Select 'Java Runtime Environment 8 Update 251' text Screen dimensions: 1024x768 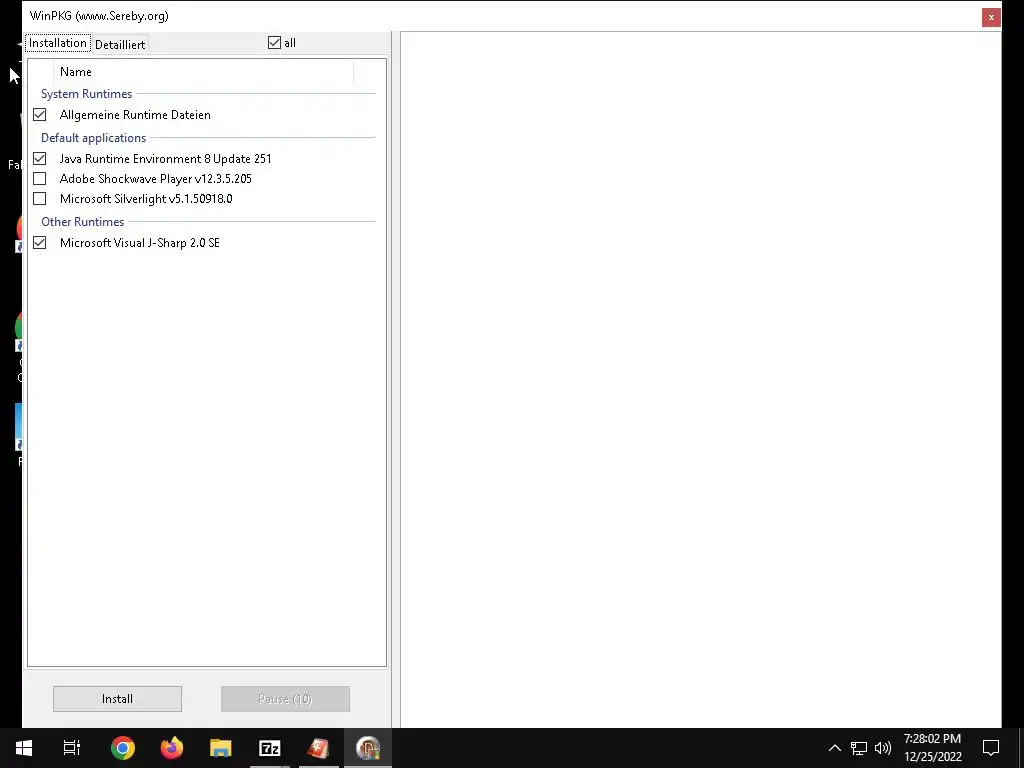point(165,159)
